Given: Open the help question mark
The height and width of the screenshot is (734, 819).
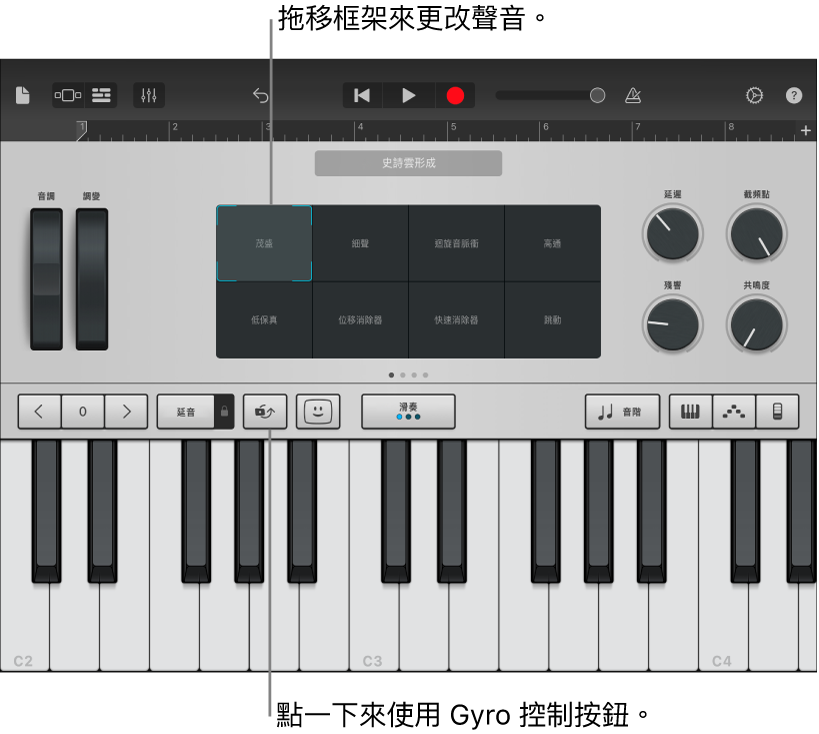Looking at the screenshot, I should click(x=794, y=96).
